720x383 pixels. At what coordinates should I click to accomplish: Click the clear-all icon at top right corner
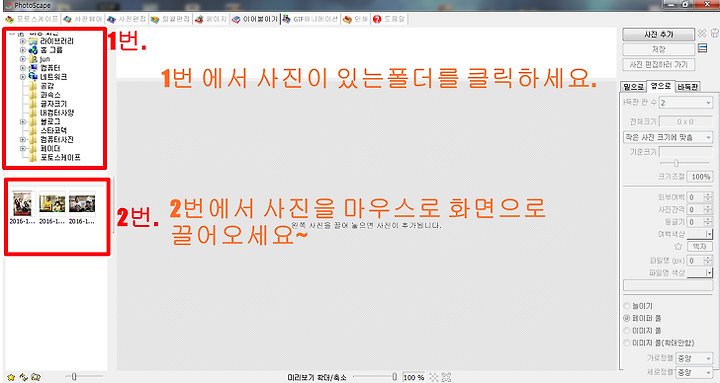(x=714, y=34)
